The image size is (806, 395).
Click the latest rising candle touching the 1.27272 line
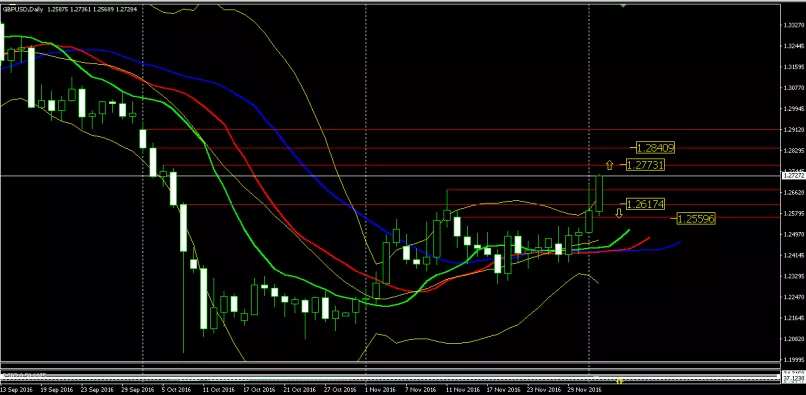[x=599, y=193]
